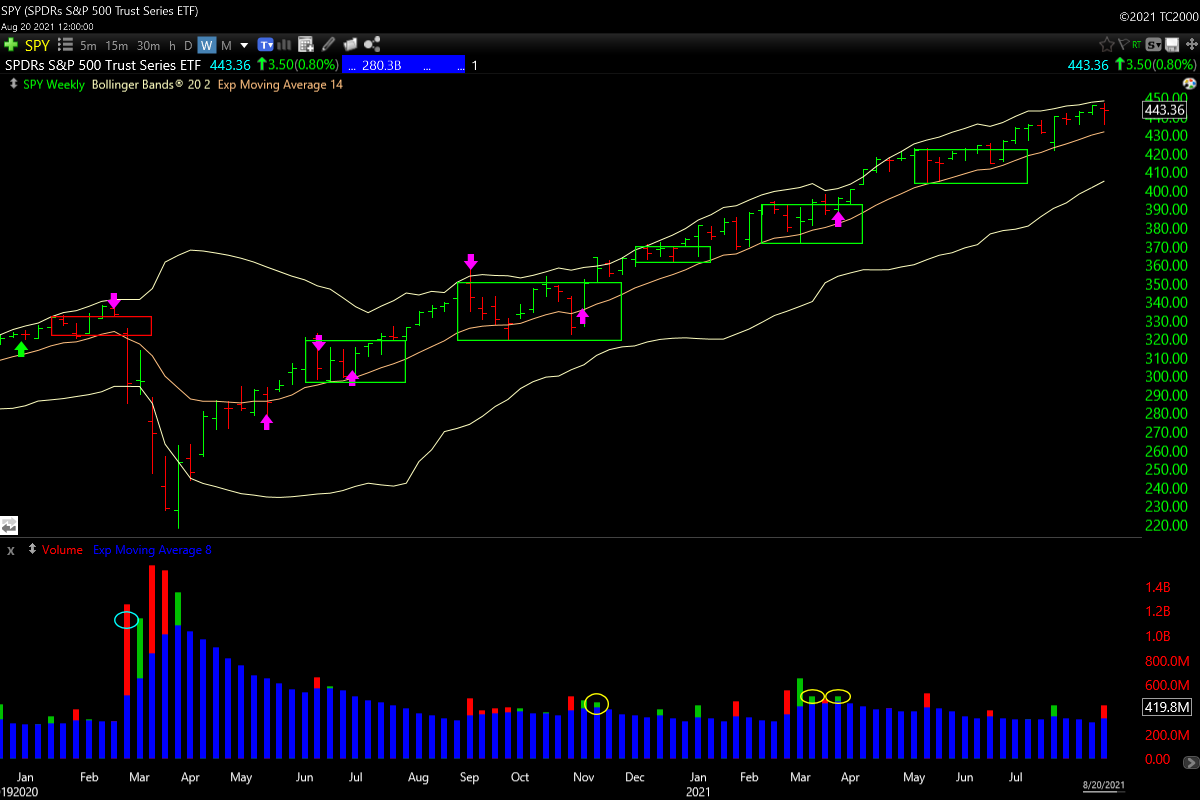Hide the Volume panel using the x toggle
This screenshot has width=1200, height=800.
pos(9,550)
